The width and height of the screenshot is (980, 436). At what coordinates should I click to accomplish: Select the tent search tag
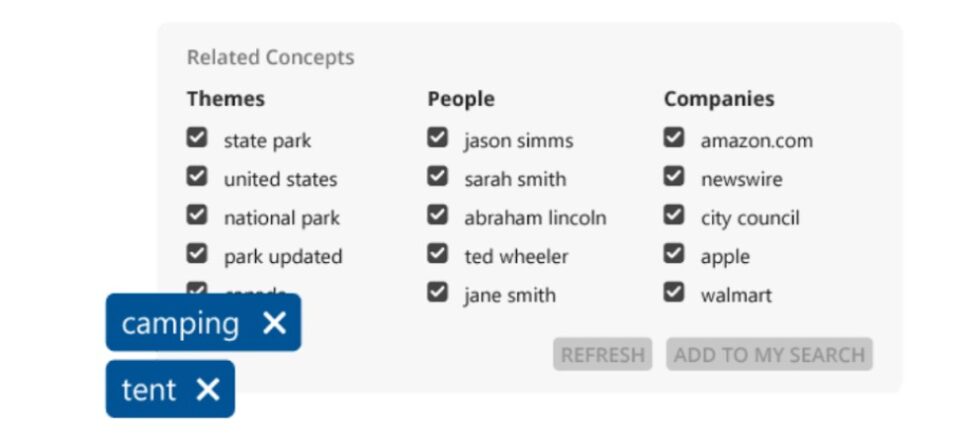(x=149, y=389)
